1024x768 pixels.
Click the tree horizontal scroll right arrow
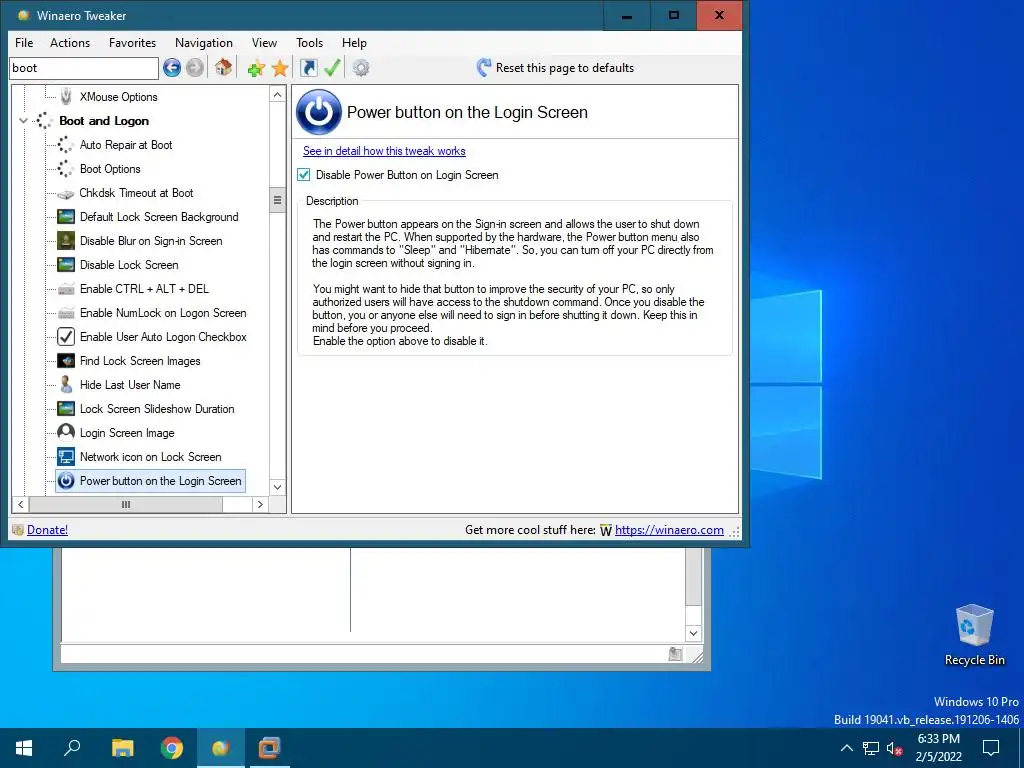[260, 504]
